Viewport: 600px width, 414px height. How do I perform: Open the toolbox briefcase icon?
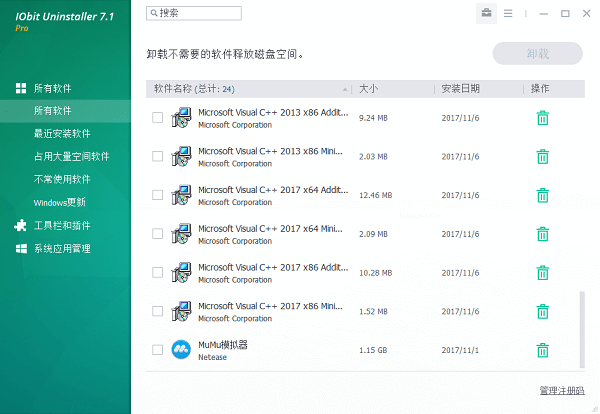pyautogui.click(x=486, y=13)
